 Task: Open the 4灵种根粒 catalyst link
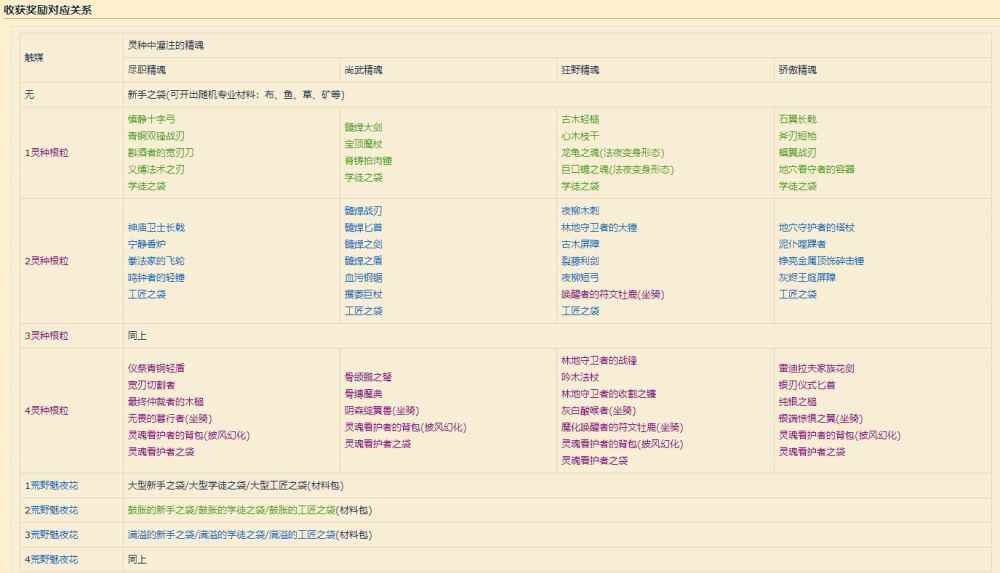(x=47, y=411)
